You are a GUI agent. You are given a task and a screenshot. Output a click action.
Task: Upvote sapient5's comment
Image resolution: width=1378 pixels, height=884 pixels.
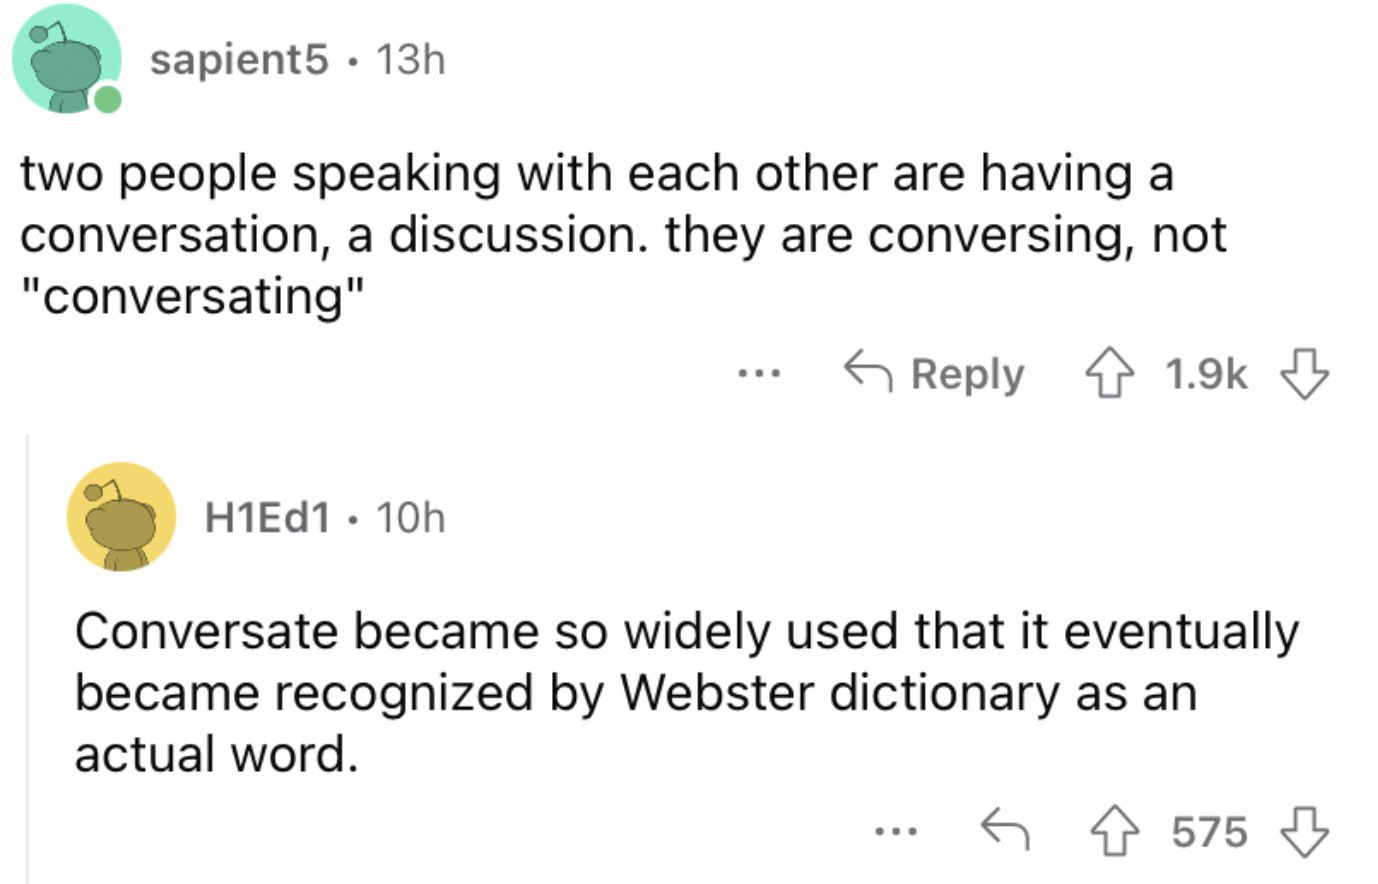(x=1110, y=375)
